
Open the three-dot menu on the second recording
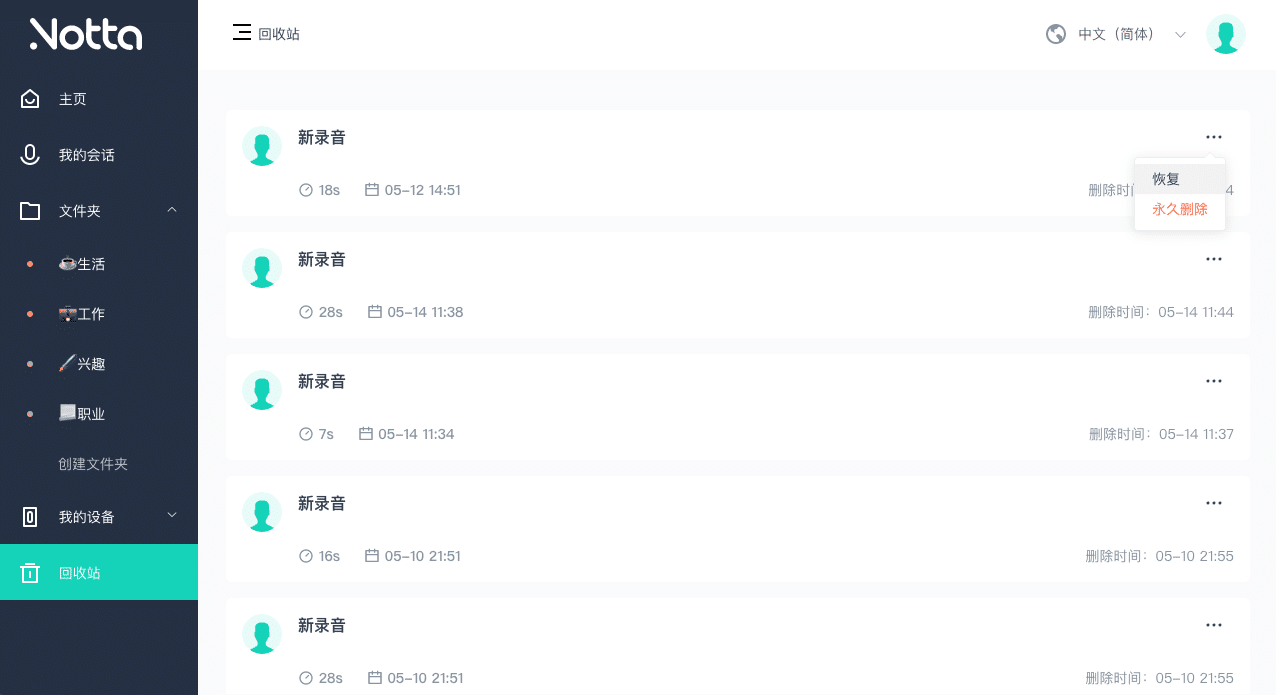pos(1214,259)
